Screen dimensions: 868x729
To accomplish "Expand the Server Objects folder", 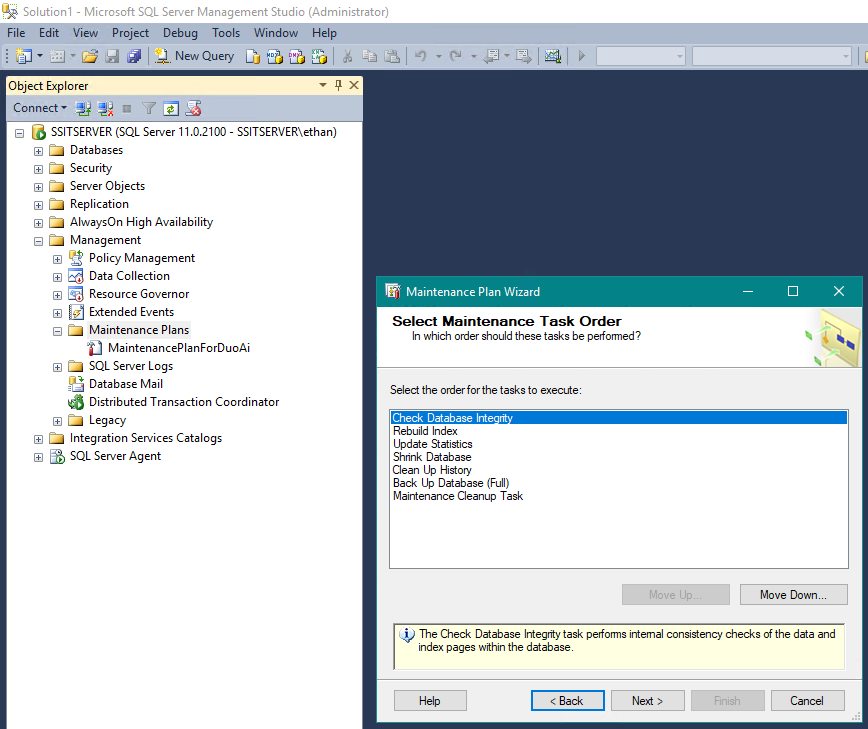I will pyautogui.click(x=38, y=187).
